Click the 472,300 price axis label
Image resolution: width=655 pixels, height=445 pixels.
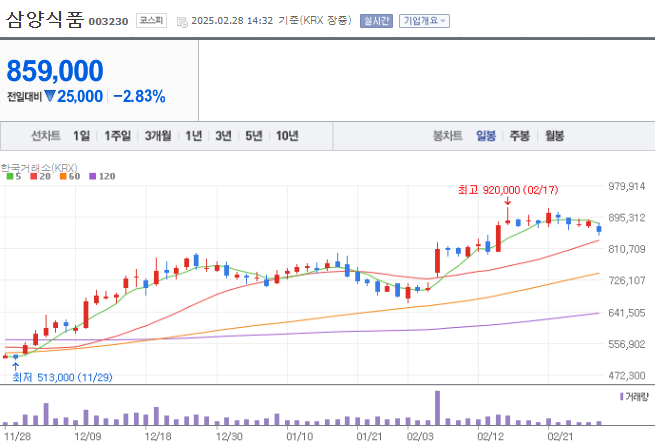tap(627, 376)
